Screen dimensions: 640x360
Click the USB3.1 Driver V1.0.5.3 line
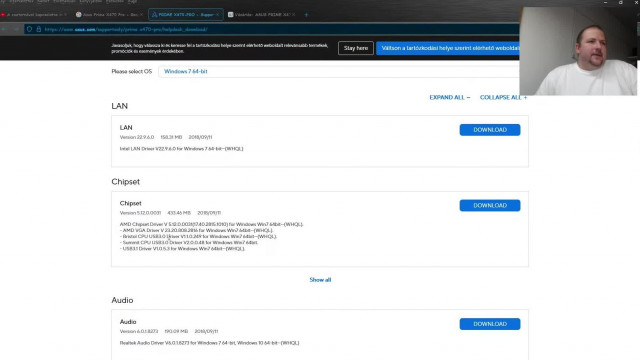tap(182, 249)
